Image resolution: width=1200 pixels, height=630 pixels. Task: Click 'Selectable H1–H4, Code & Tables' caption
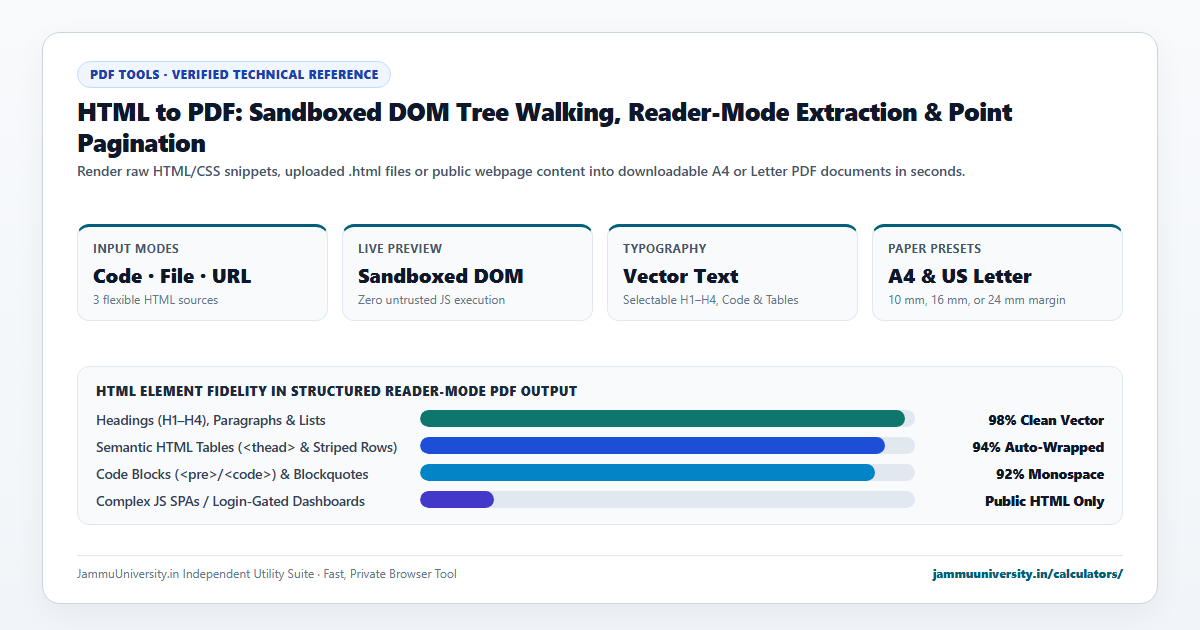coord(711,300)
